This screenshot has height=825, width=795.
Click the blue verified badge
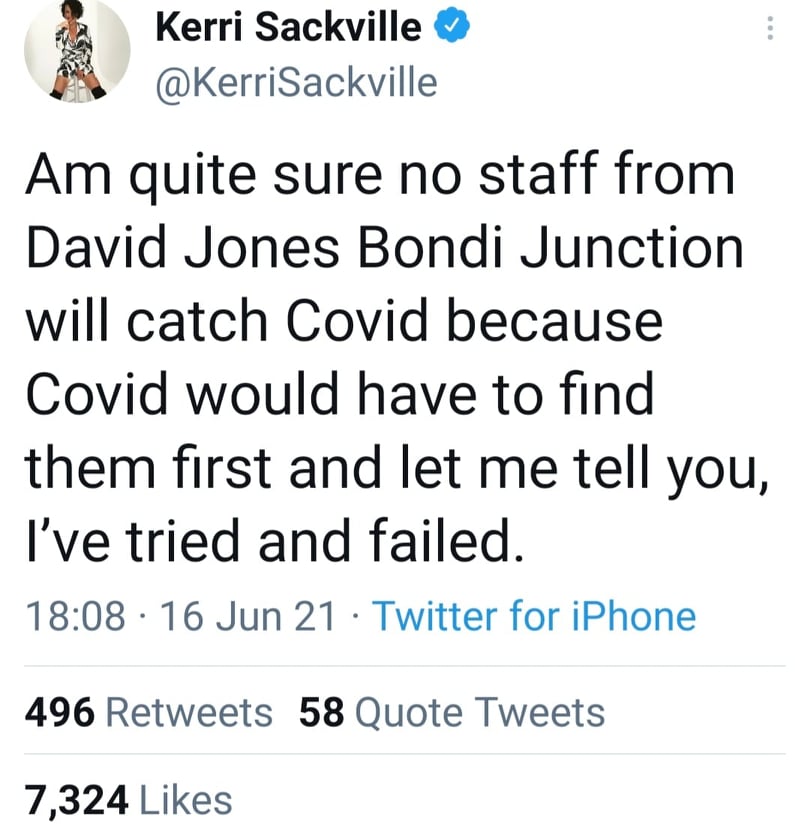click(444, 29)
